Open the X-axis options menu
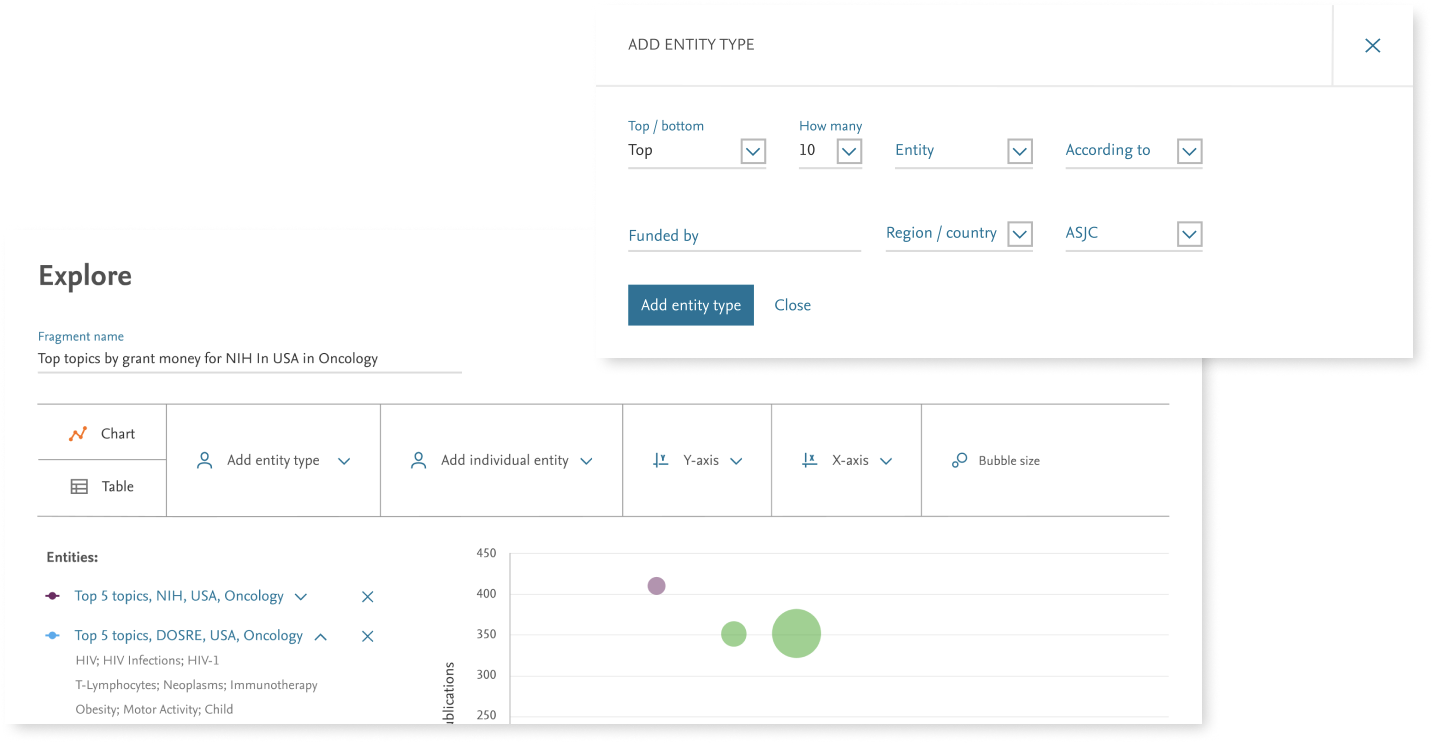The image size is (1432, 743). click(x=847, y=461)
